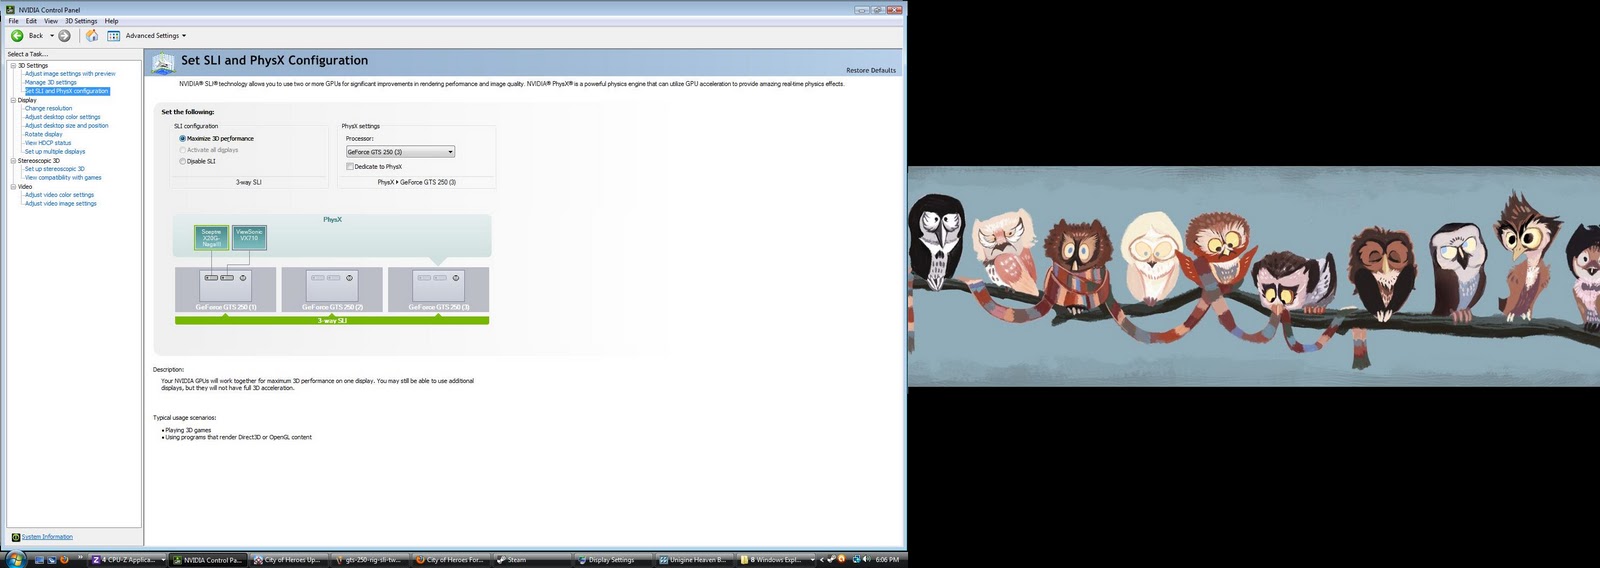Switch to City of Heroes Updater taskbar button

pos(290,560)
